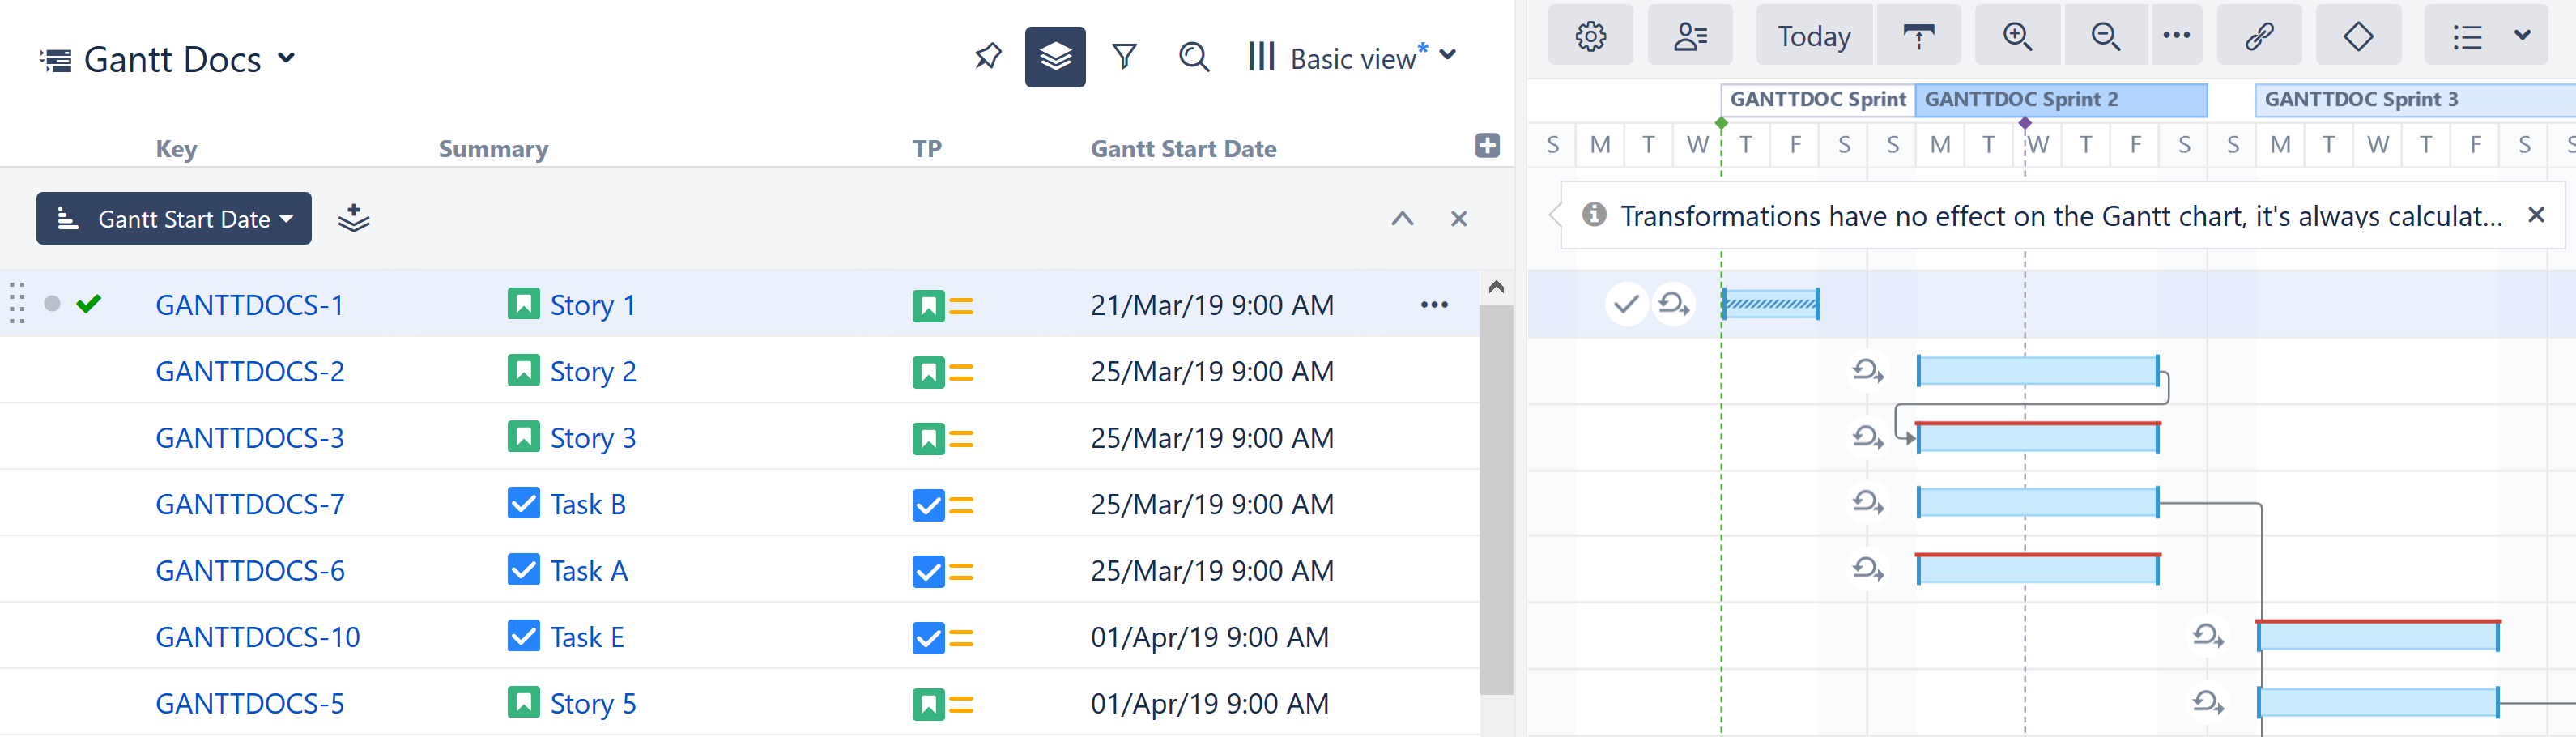
Task: Select the milestone diamond icon
Action: (2358, 35)
